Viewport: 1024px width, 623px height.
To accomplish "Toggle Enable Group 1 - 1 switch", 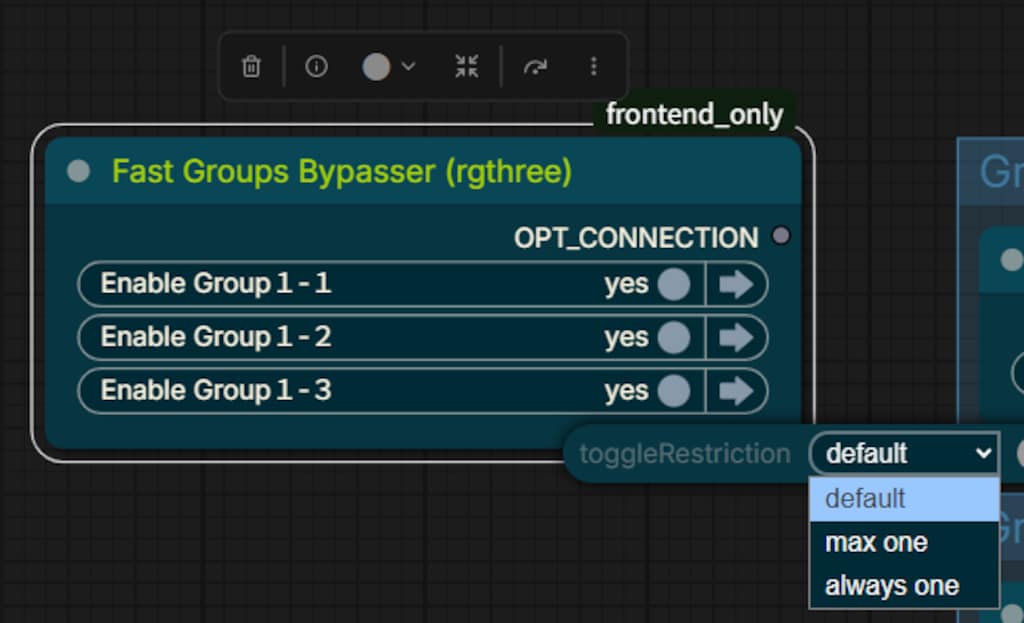I will tap(673, 284).
